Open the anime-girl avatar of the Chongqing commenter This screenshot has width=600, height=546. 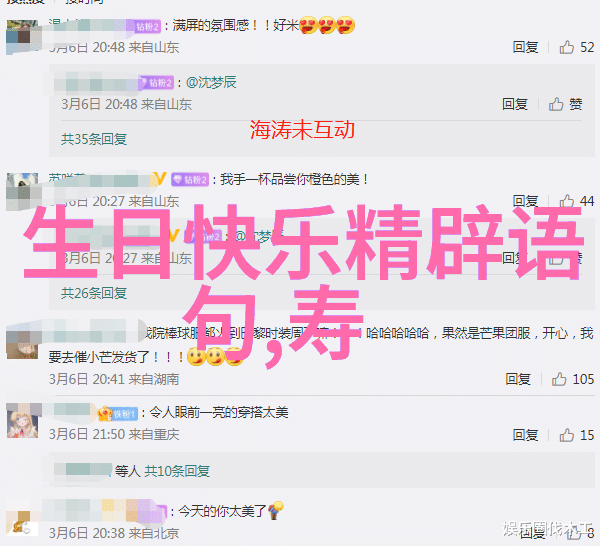(23, 422)
